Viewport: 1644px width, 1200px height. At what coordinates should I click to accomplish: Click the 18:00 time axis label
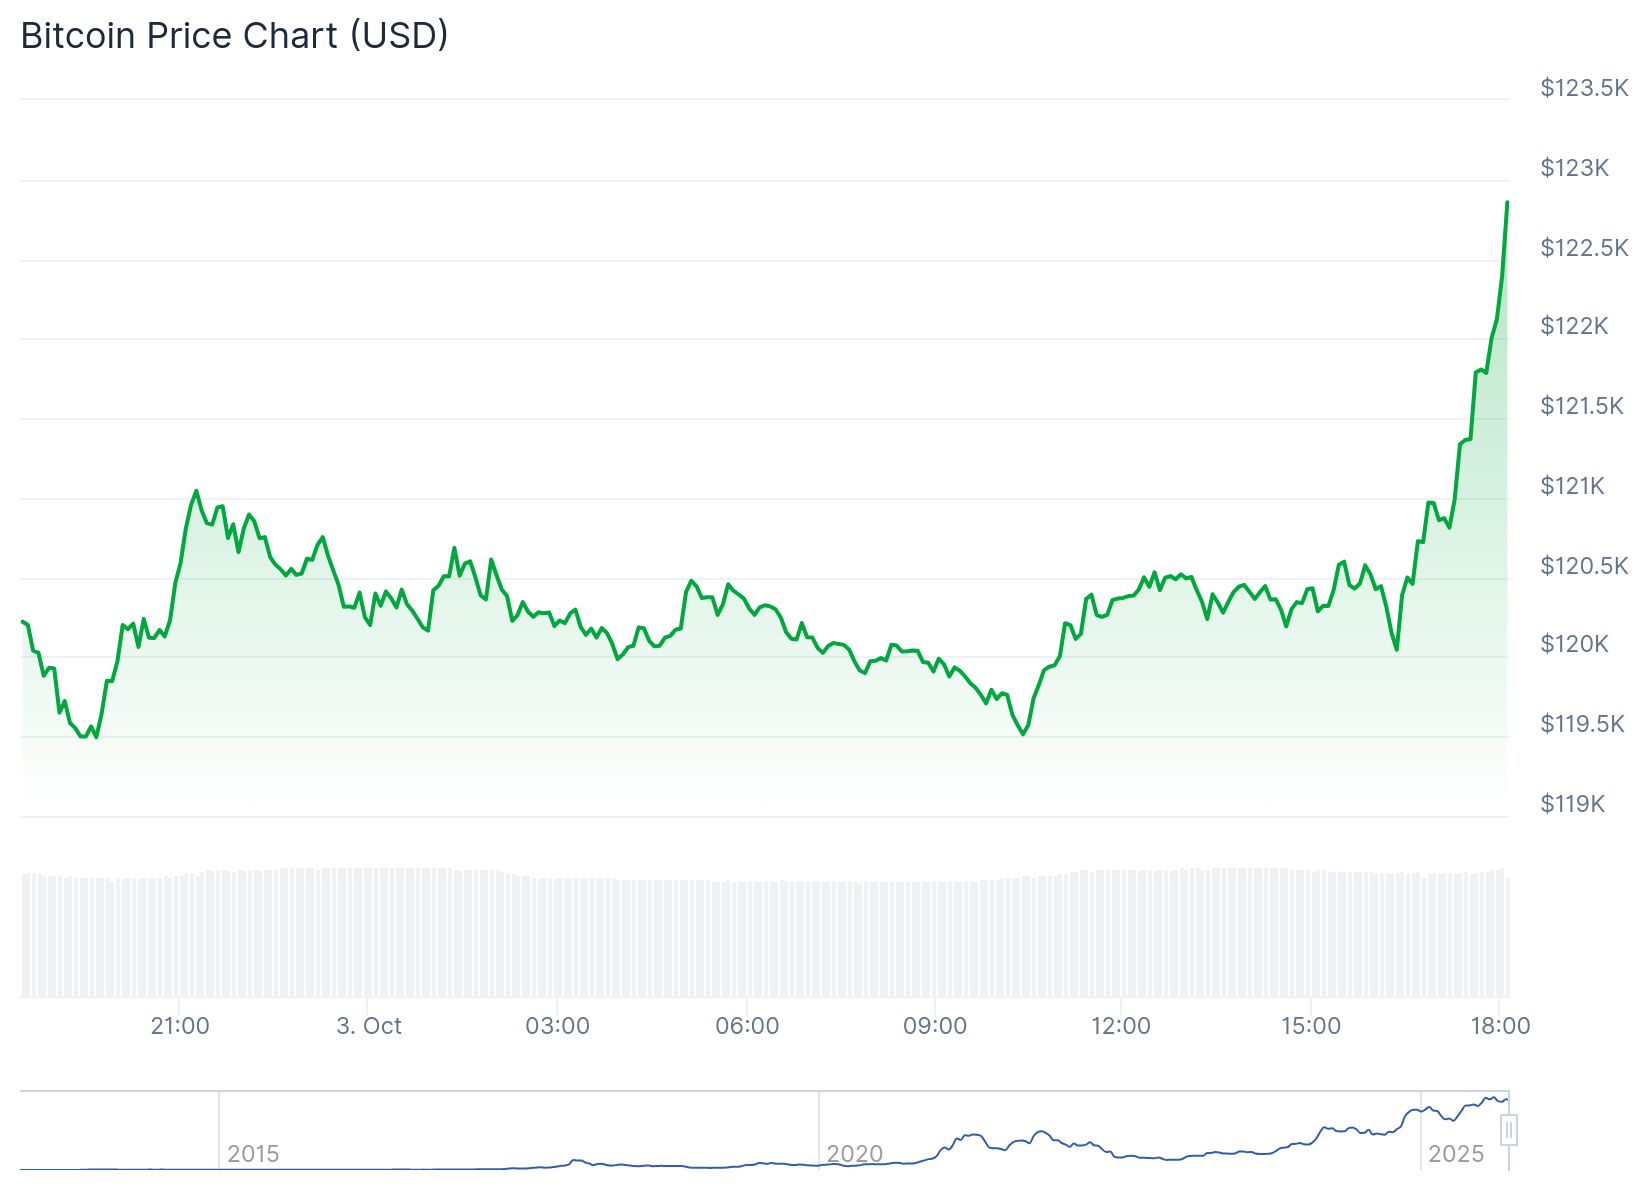(1500, 1026)
